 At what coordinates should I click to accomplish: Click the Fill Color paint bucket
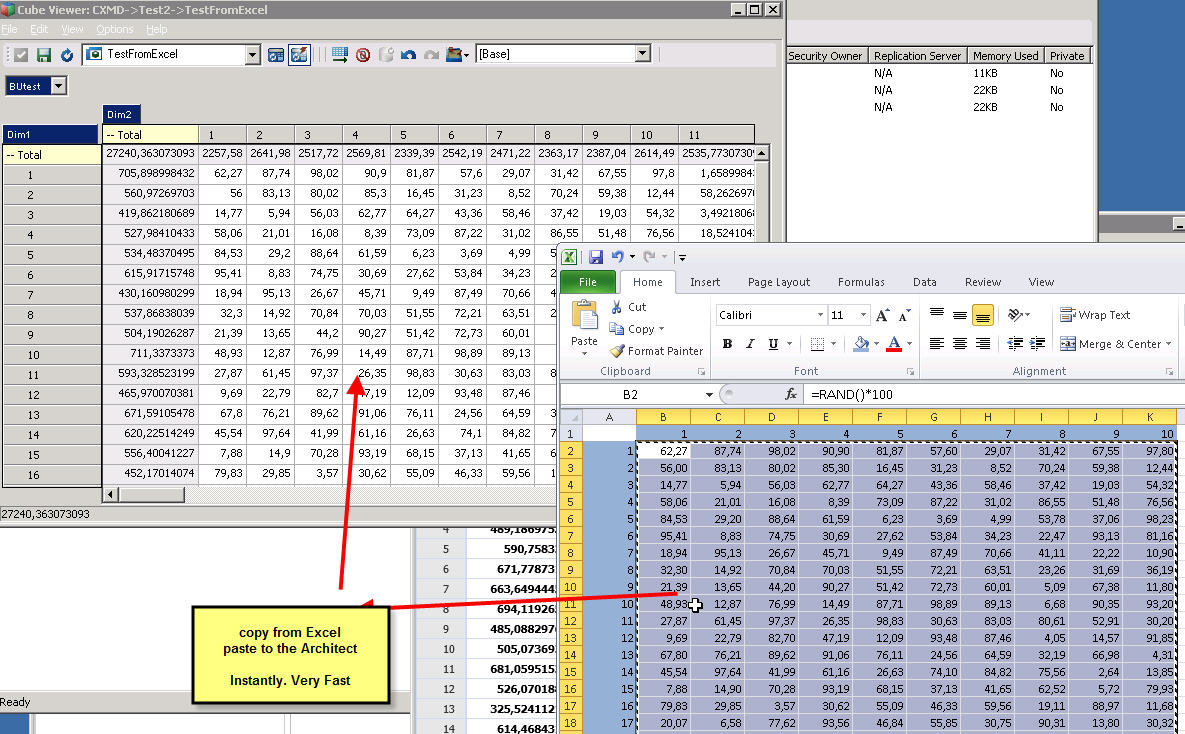click(x=861, y=344)
